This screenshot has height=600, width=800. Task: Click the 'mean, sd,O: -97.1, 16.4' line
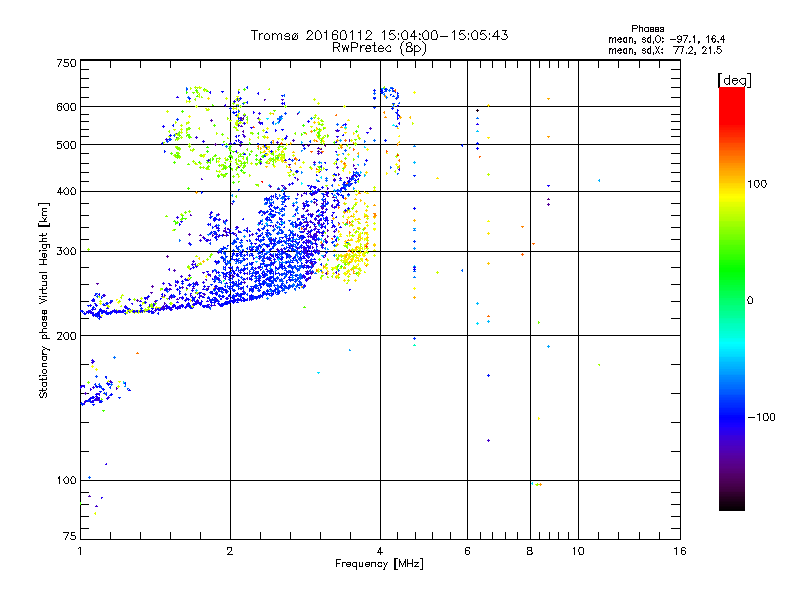666,39
